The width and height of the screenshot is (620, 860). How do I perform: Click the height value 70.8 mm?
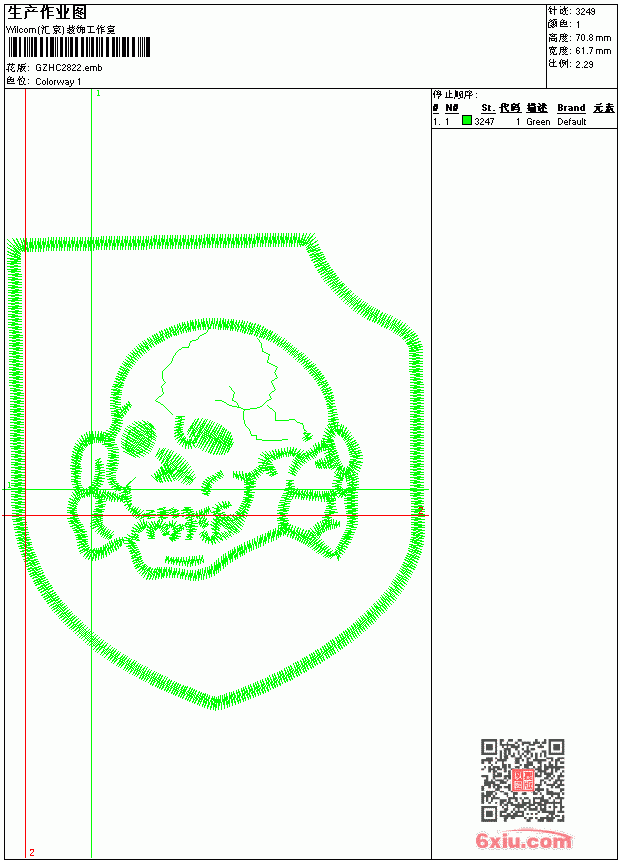[593, 38]
